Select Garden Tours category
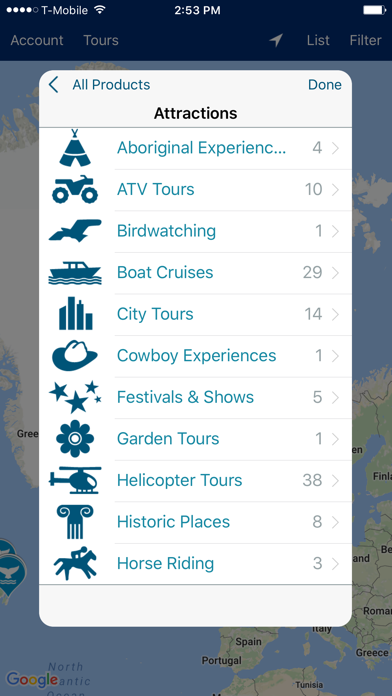 pyautogui.click(x=195, y=439)
